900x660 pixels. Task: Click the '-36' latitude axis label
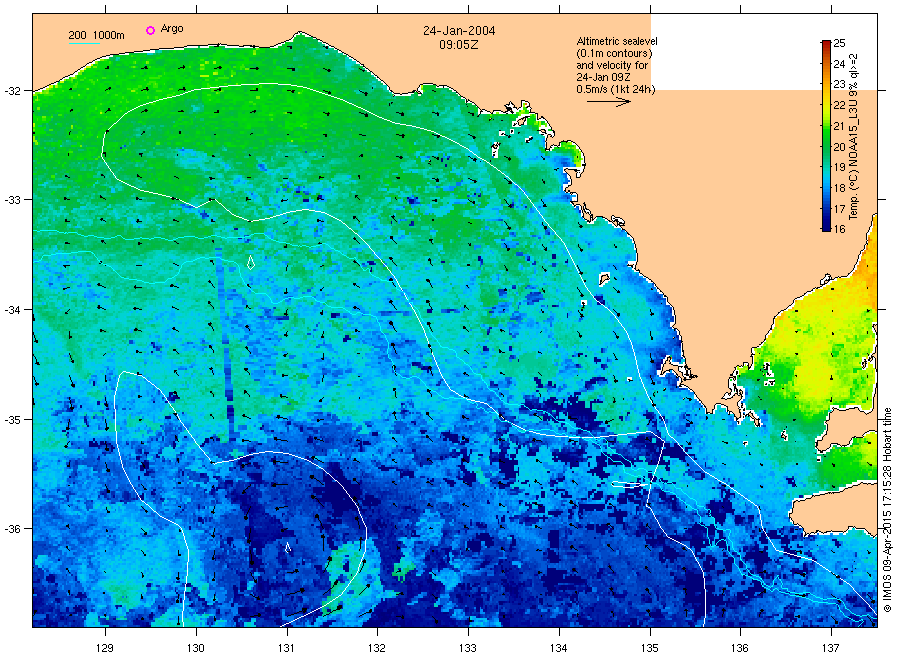pyautogui.click(x=11, y=529)
